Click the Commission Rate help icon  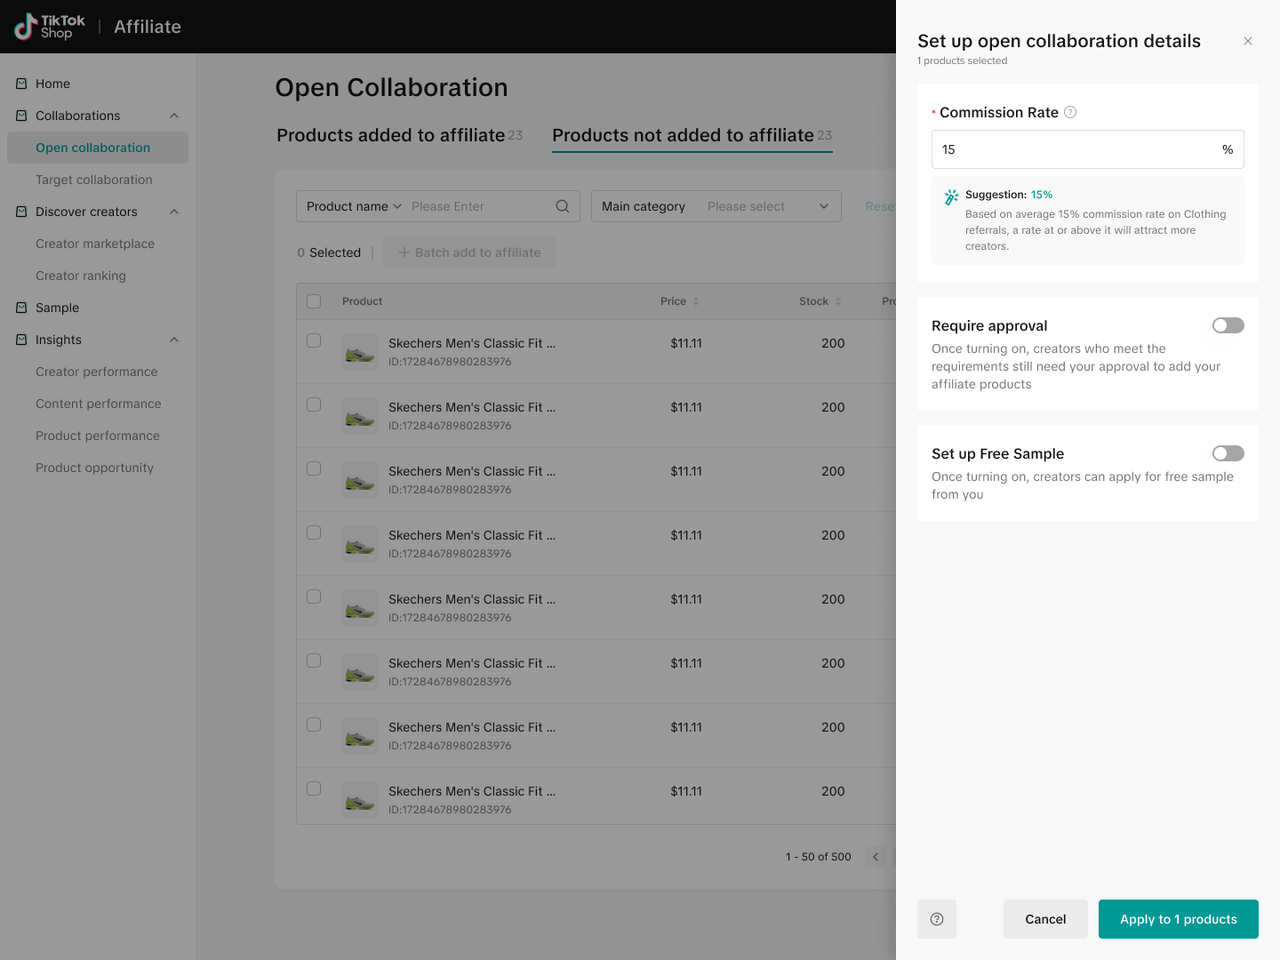pos(1070,112)
